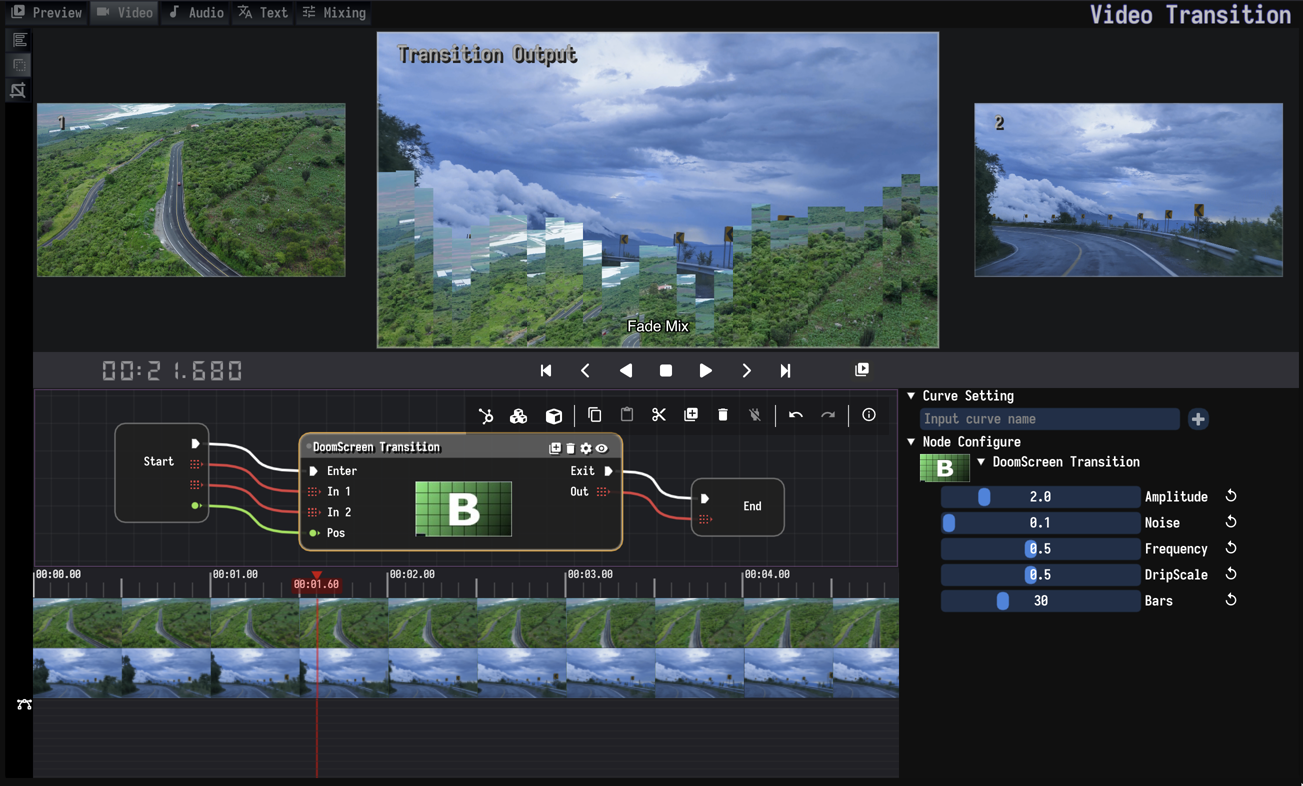Delete node with toolbar trash icon
Screen dimensions: 1303x786
pyautogui.click(x=723, y=415)
